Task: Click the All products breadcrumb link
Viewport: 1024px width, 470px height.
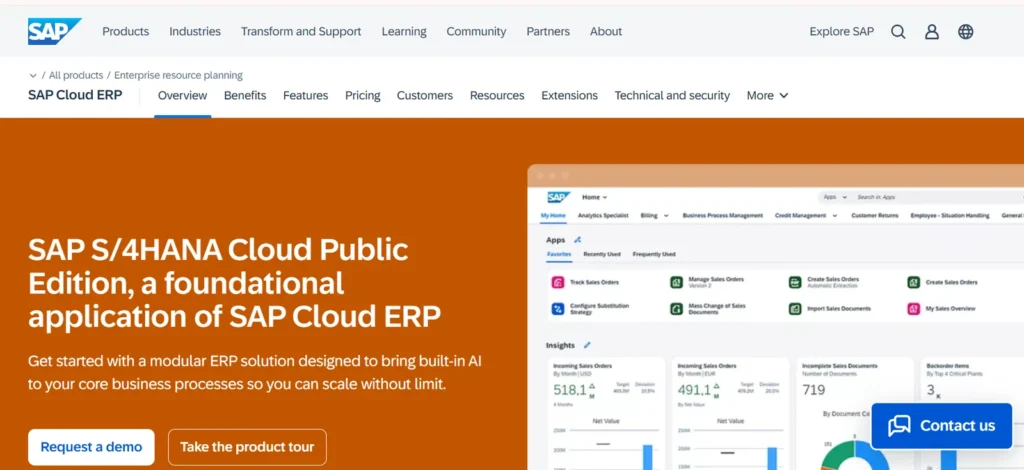Action: coord(76,75)
